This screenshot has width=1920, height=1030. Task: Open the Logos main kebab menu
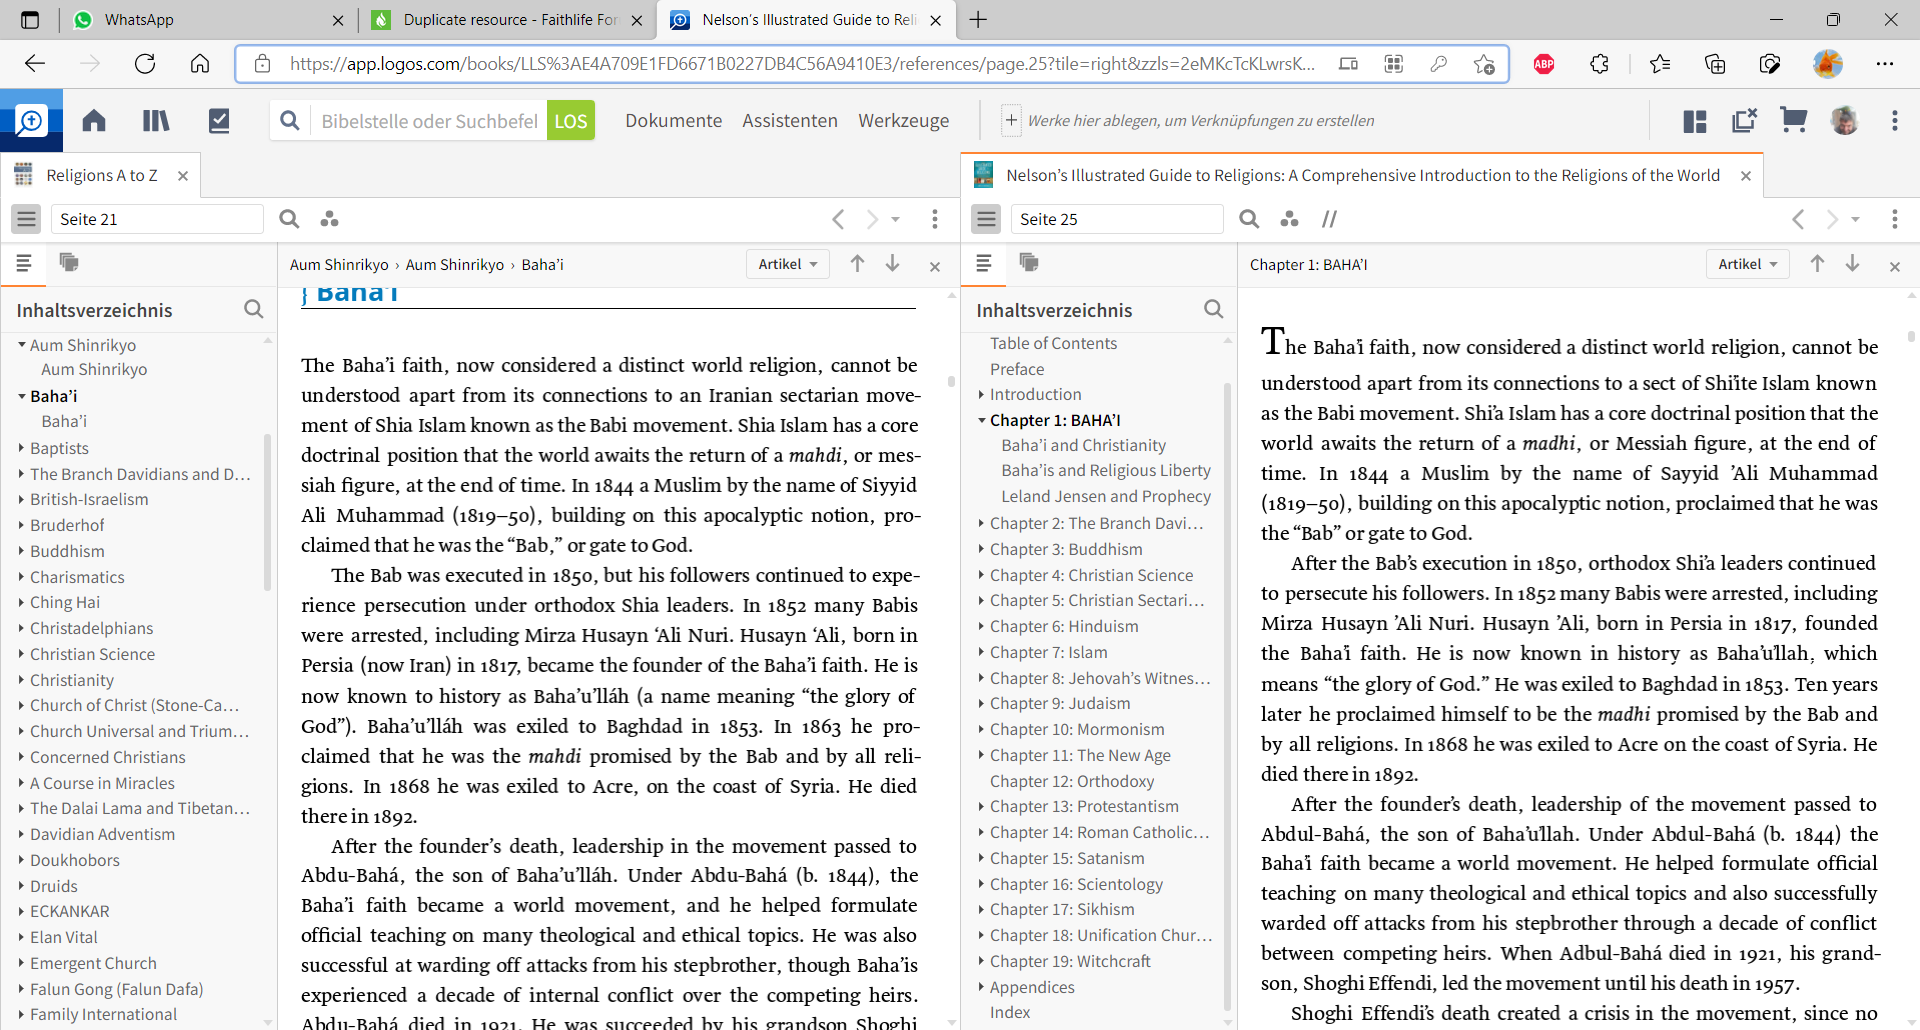(x=1895, y=121)
